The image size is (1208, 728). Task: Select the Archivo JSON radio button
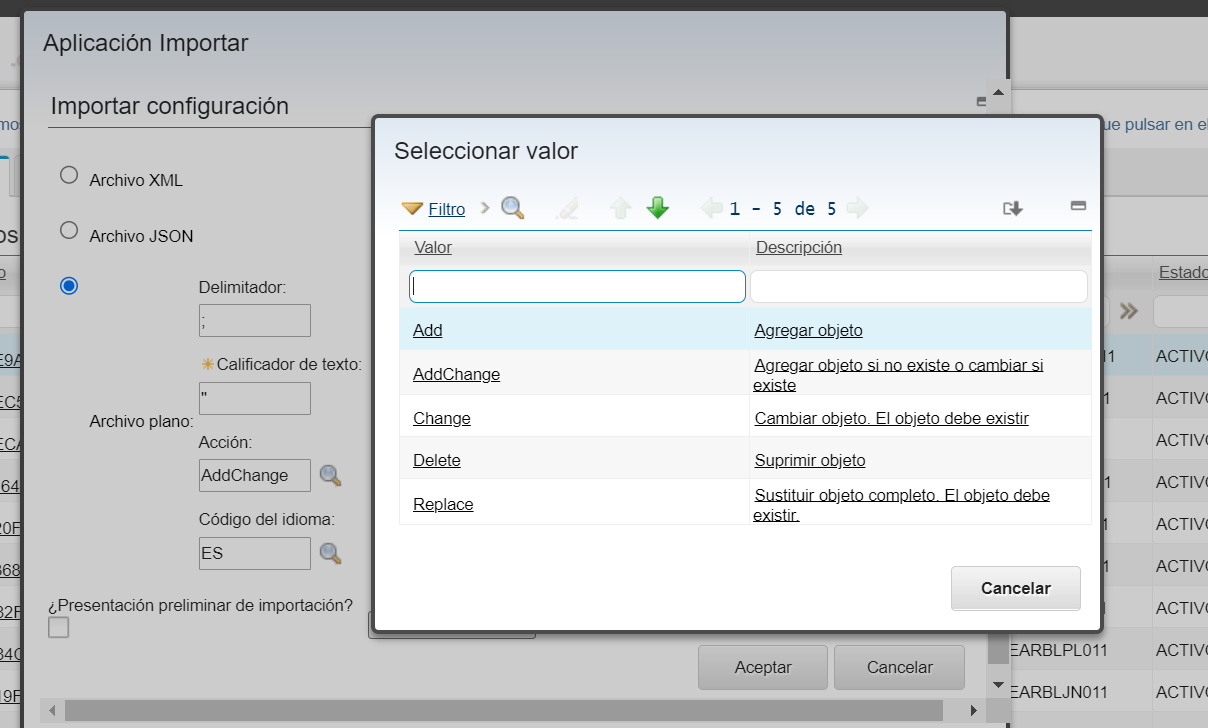click(x=69, y=231)
